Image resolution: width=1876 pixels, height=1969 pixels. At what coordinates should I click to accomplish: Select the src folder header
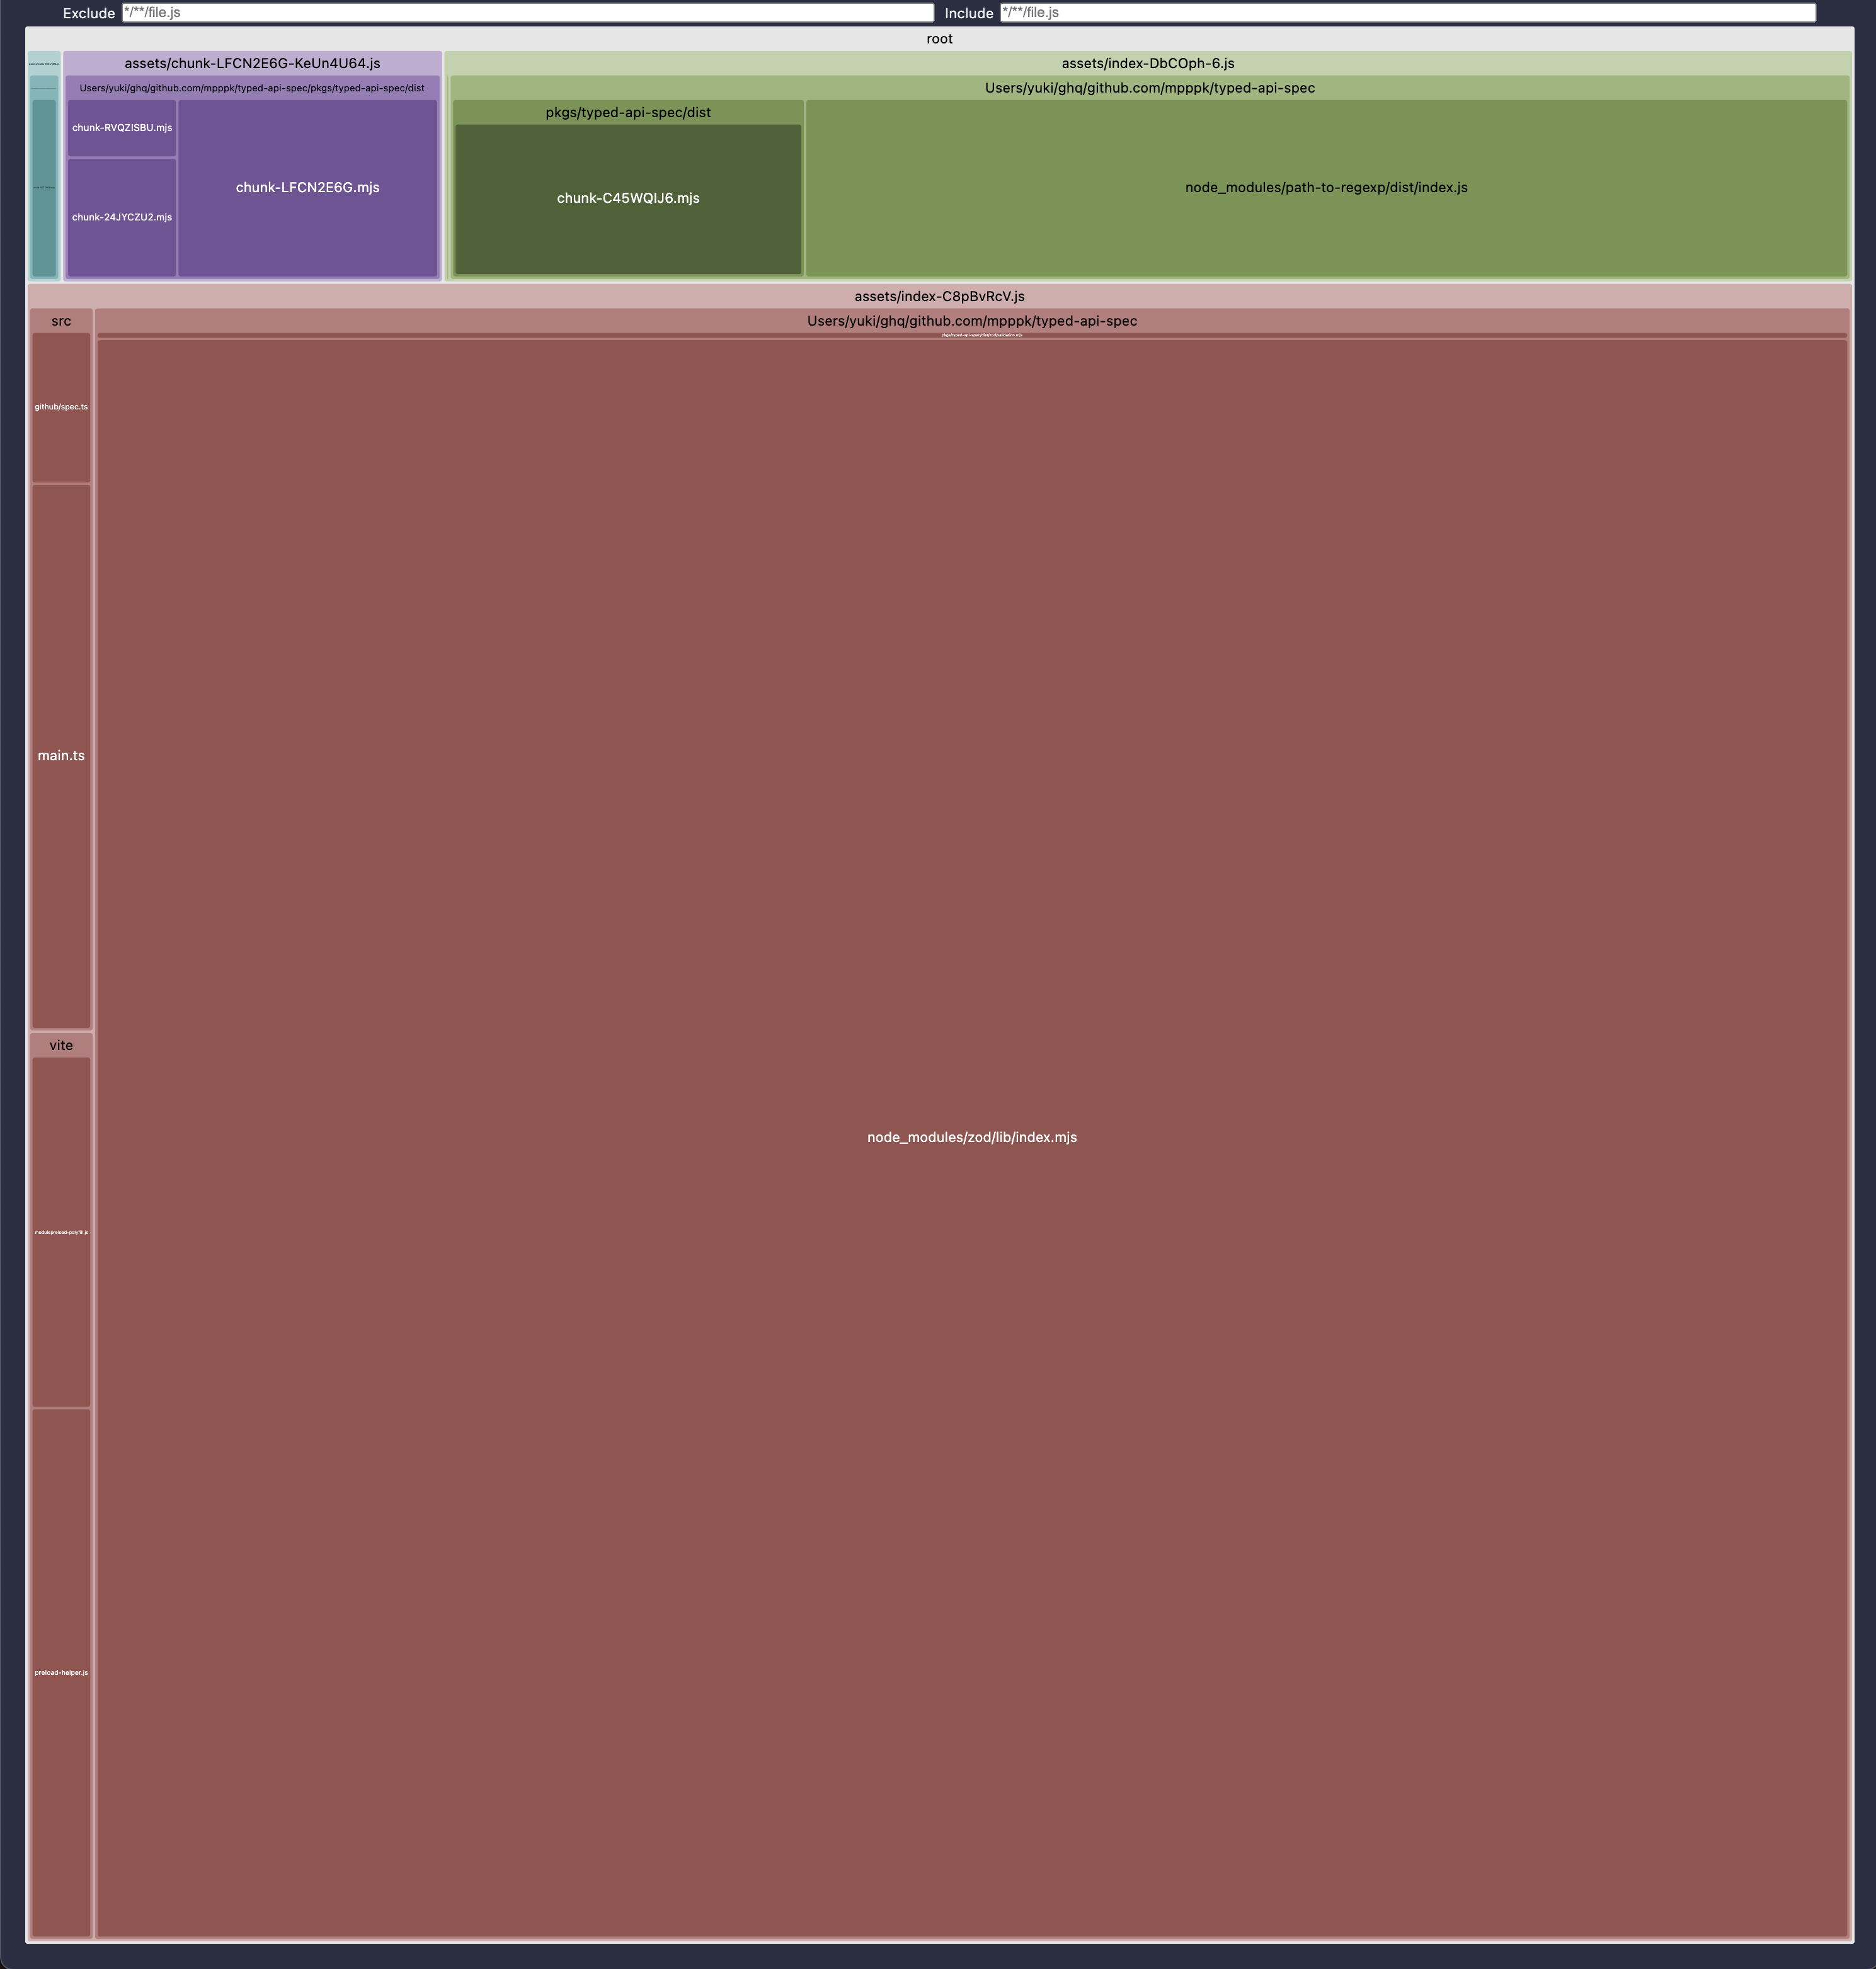[61, 321]
